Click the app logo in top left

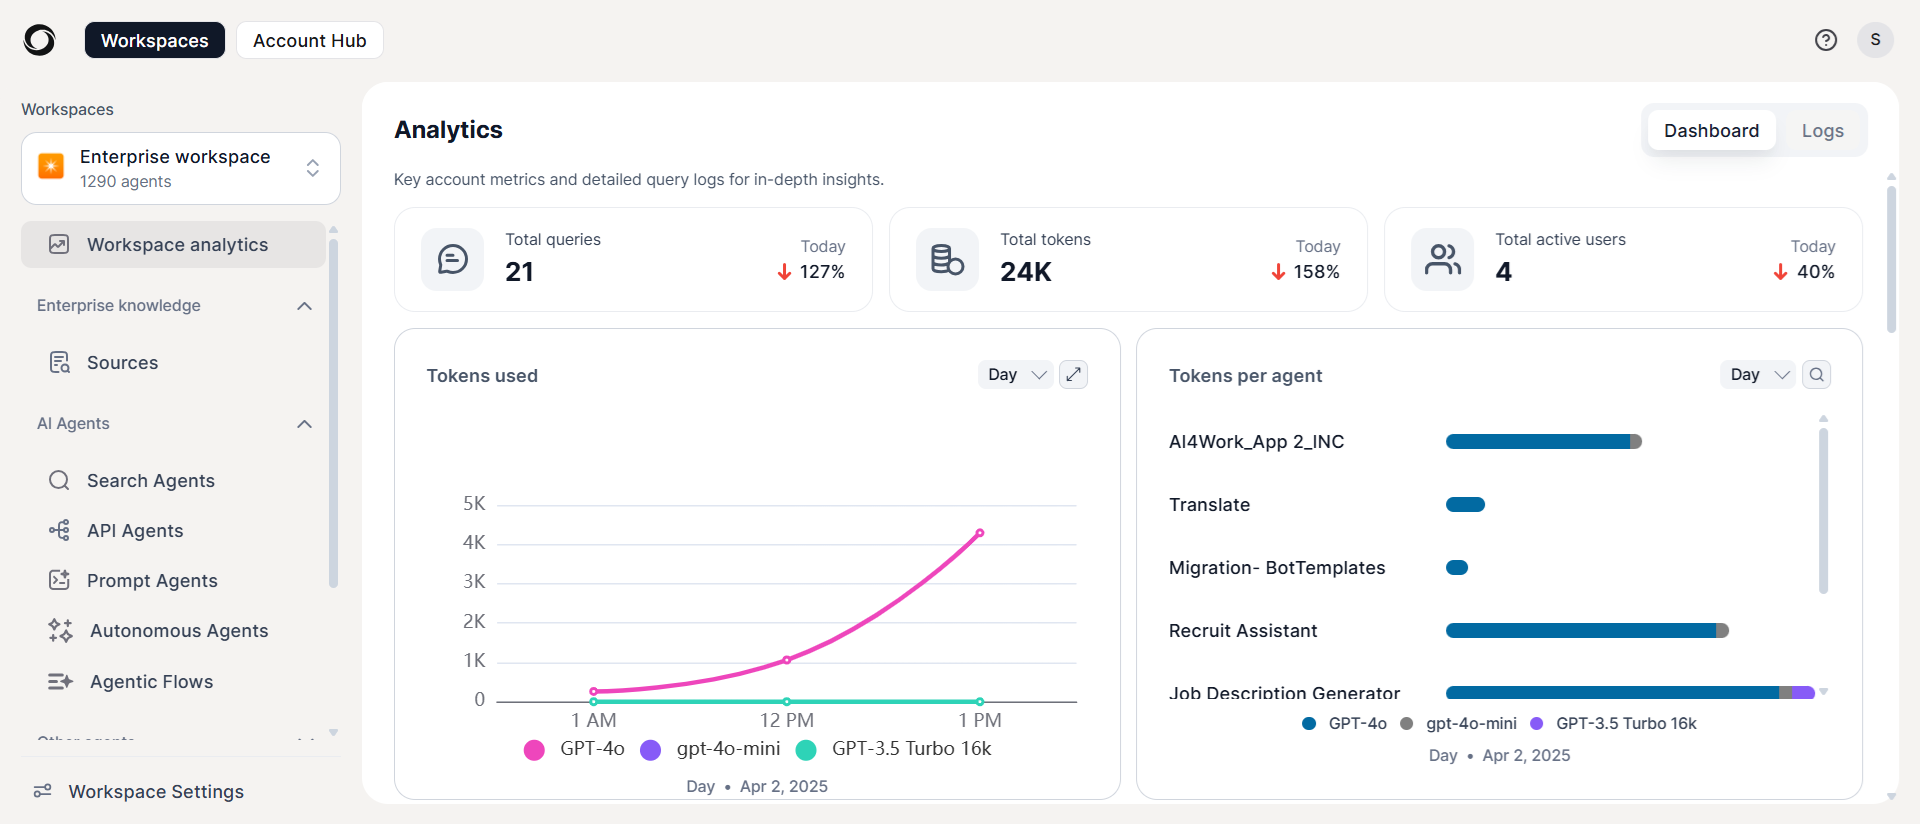tap(39, 40)
